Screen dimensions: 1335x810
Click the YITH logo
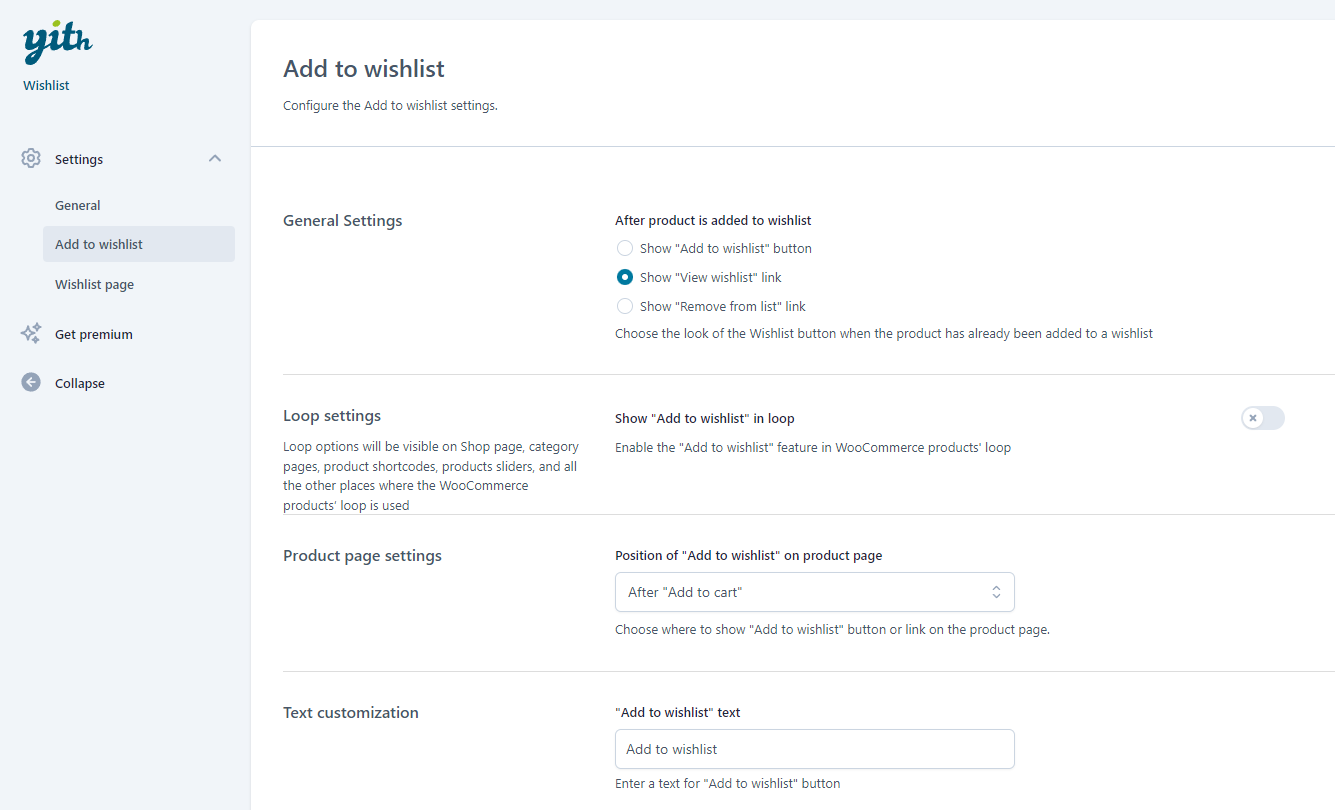coord(57,43)
